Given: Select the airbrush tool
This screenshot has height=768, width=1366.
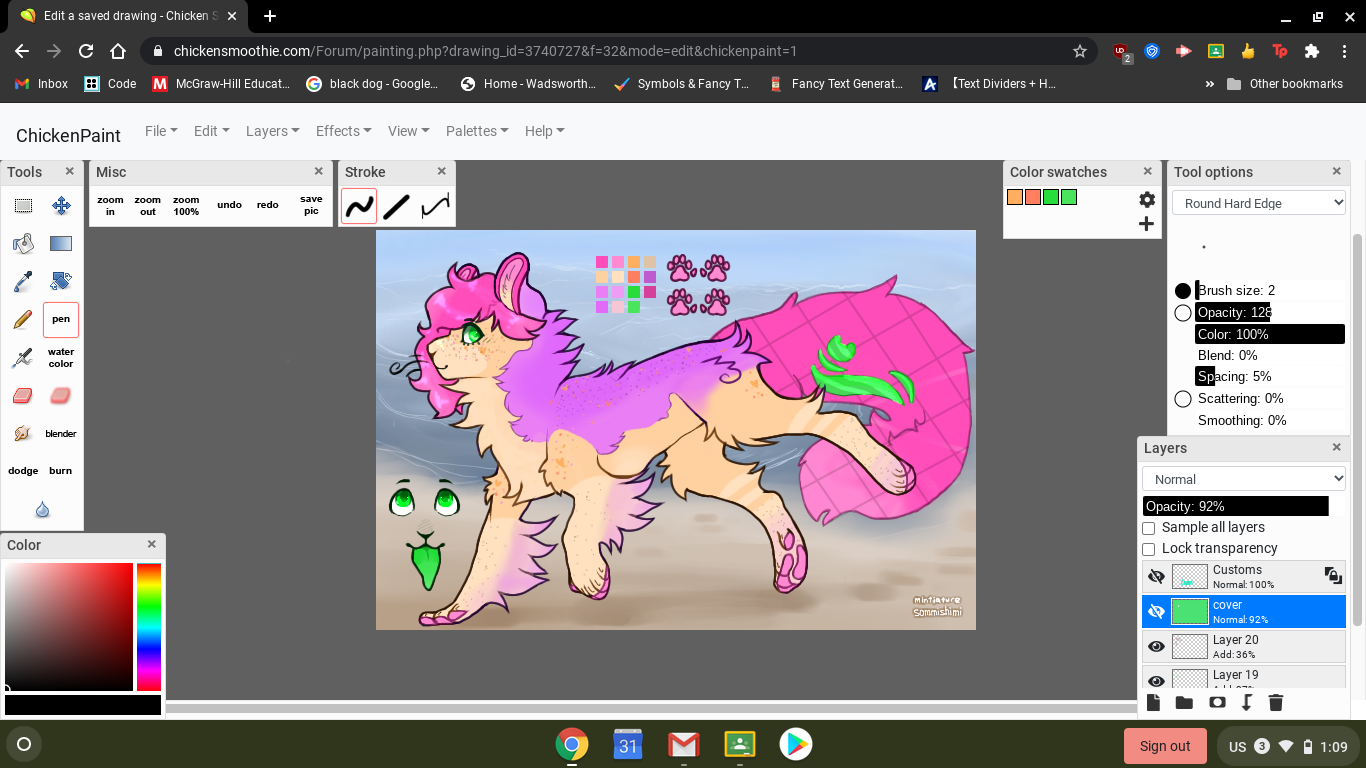Looking at the screenshot, I should 23,357.
